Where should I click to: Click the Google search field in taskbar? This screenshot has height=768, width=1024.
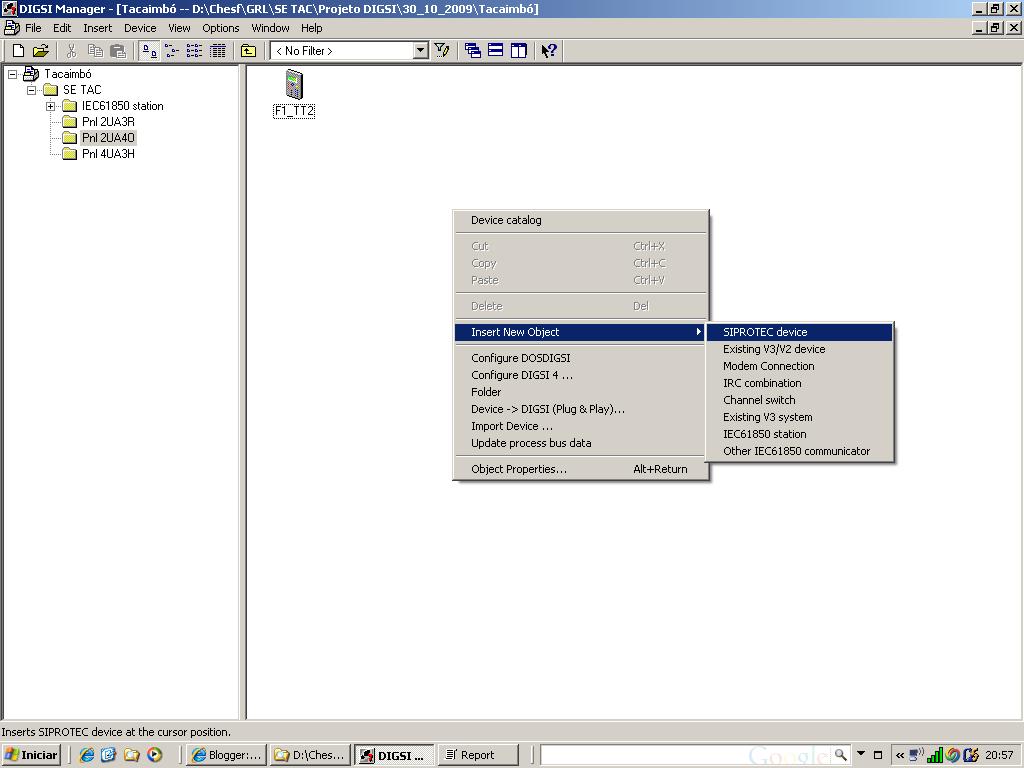pos(690,755)
